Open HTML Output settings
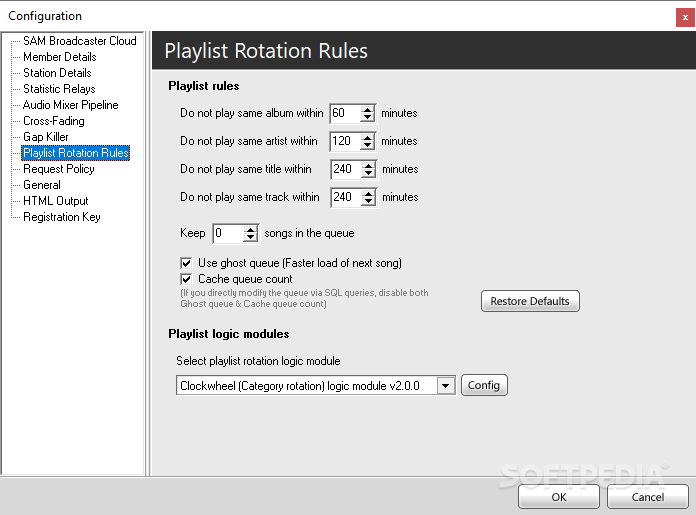Image resolution: width=696 pixels, height=515 pixels. point(56,201)
